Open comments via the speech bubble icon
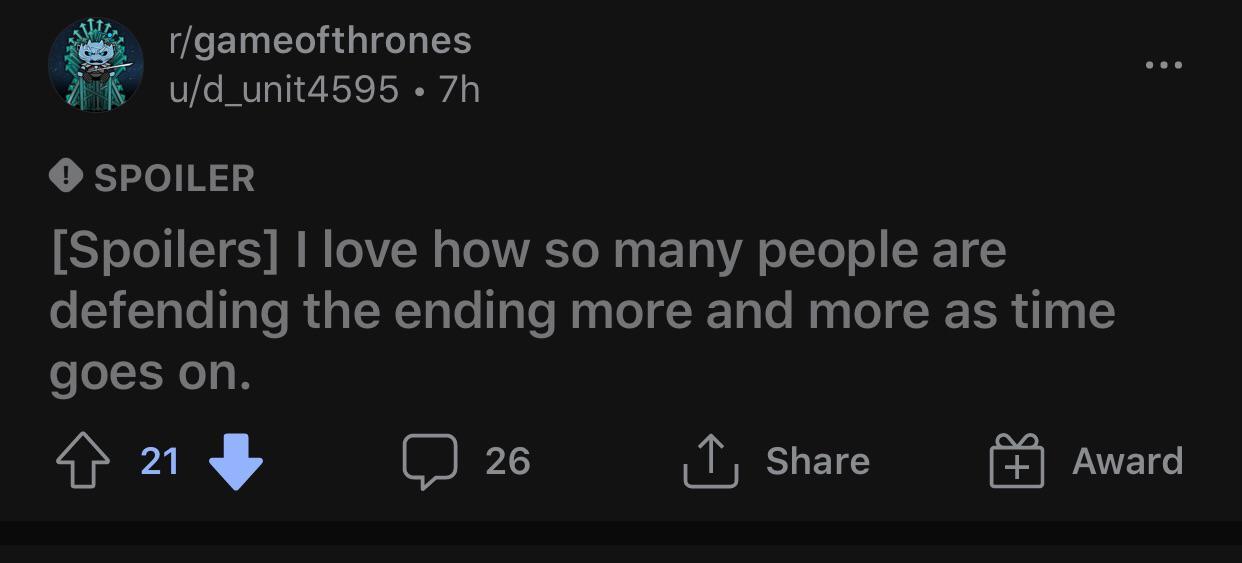The width and height of the screenshot is (1242, 563). pos(429,461)
